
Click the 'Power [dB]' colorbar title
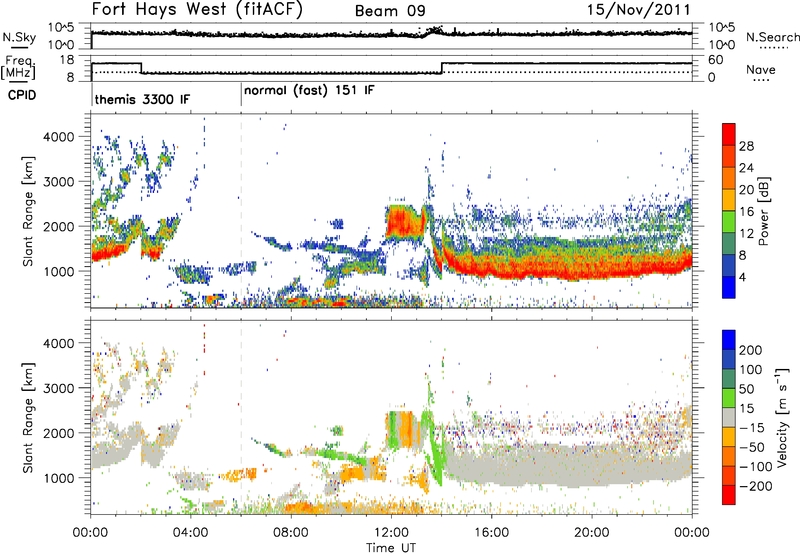pos(763,211)
